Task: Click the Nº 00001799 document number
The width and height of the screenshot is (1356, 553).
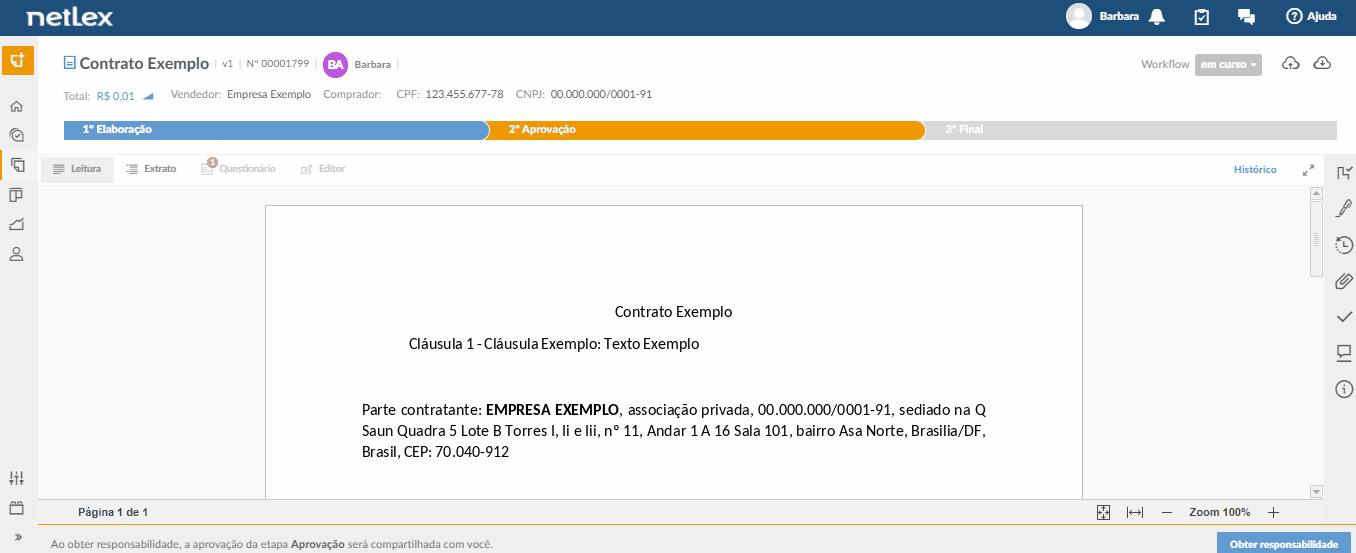Action: click(277, 64)
